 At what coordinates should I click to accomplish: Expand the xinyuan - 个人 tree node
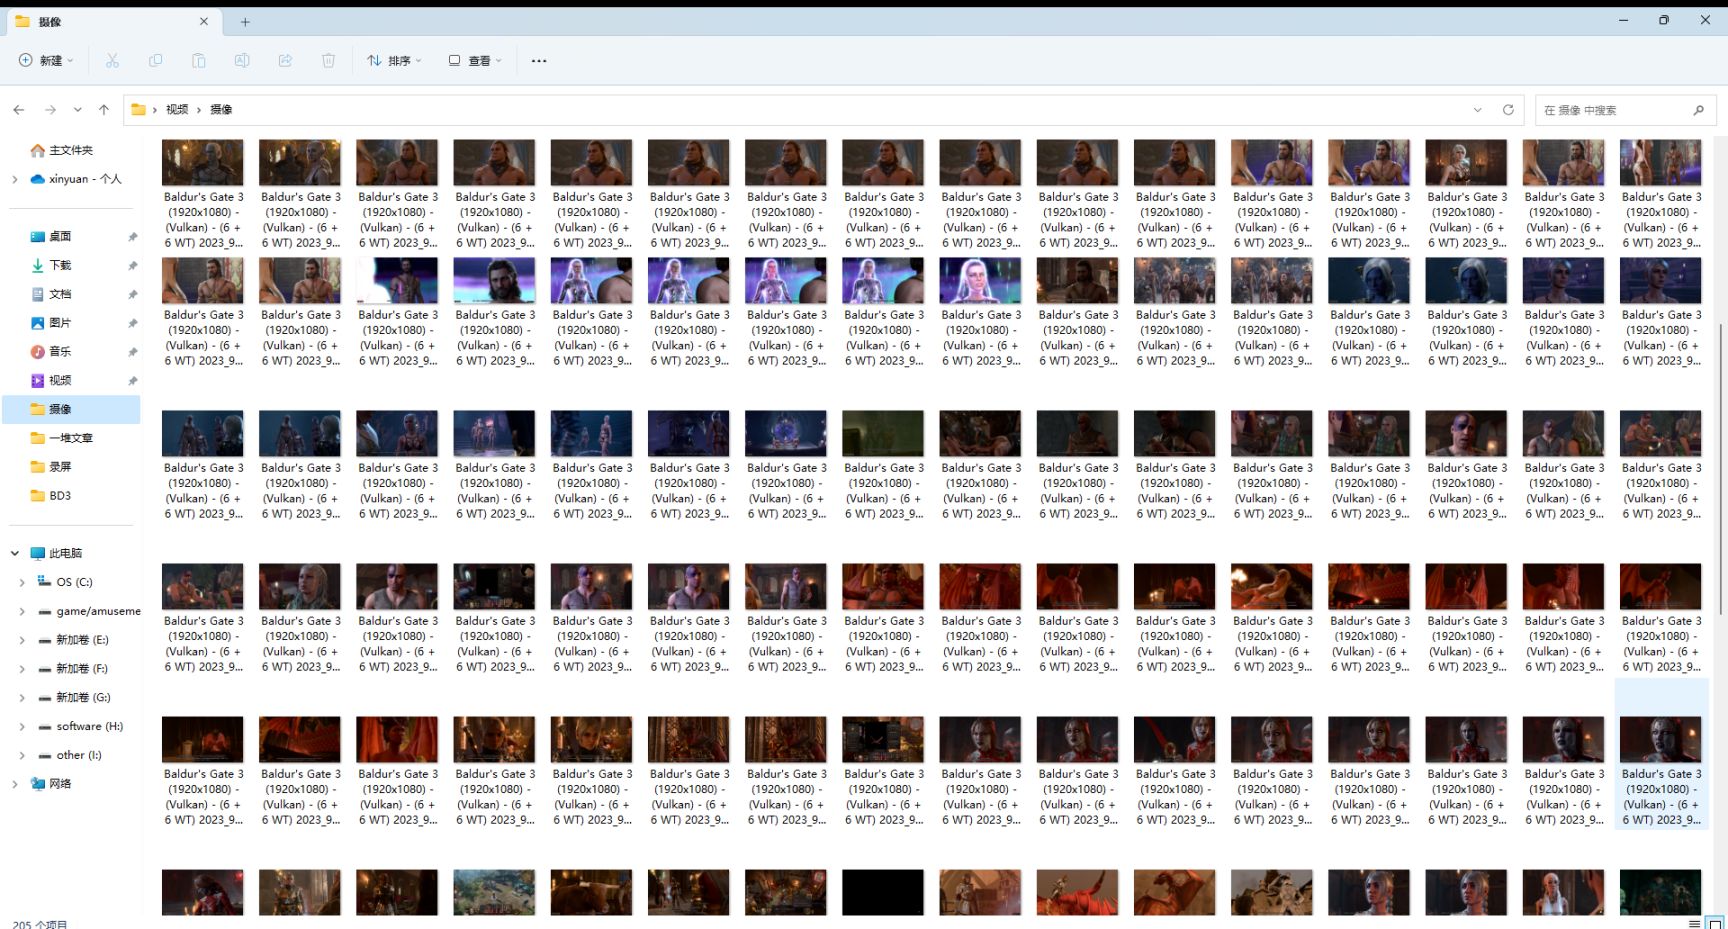coord(14,179)
